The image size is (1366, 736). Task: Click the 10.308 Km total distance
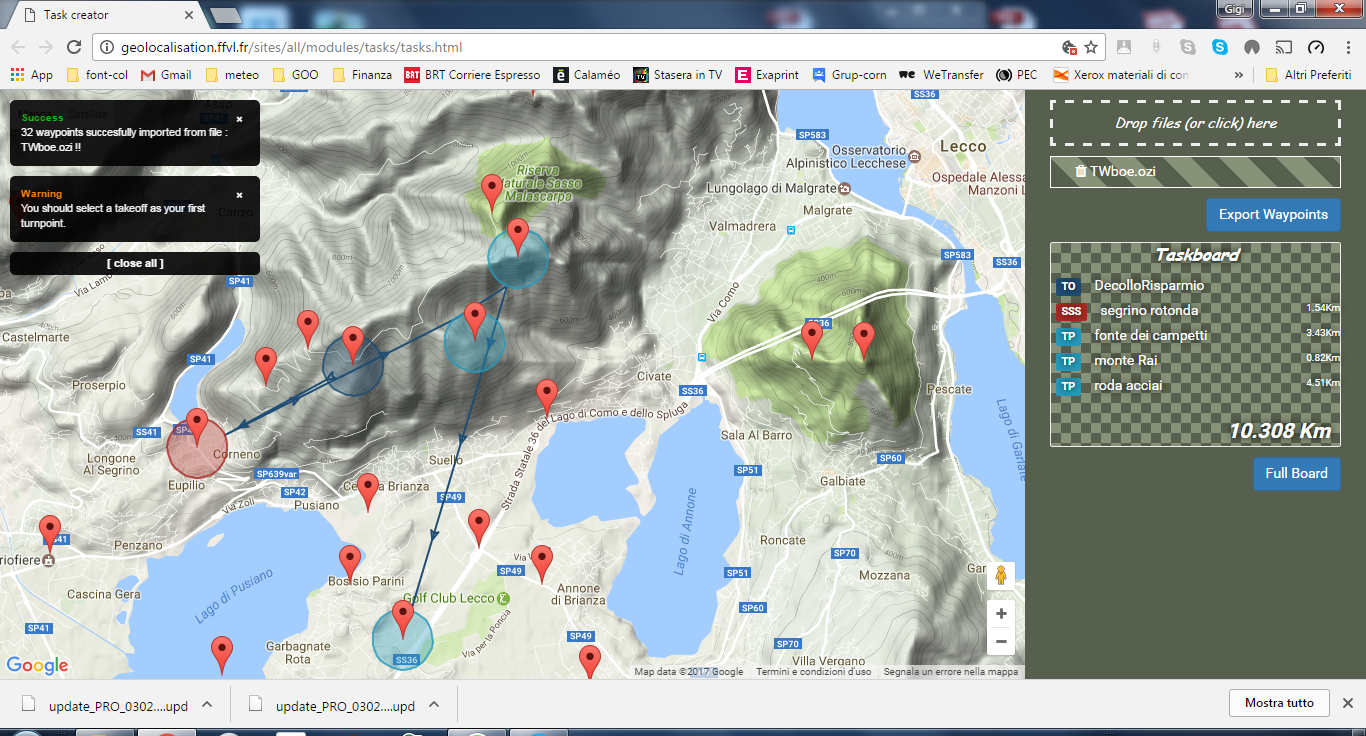(x=1280, y=431)
